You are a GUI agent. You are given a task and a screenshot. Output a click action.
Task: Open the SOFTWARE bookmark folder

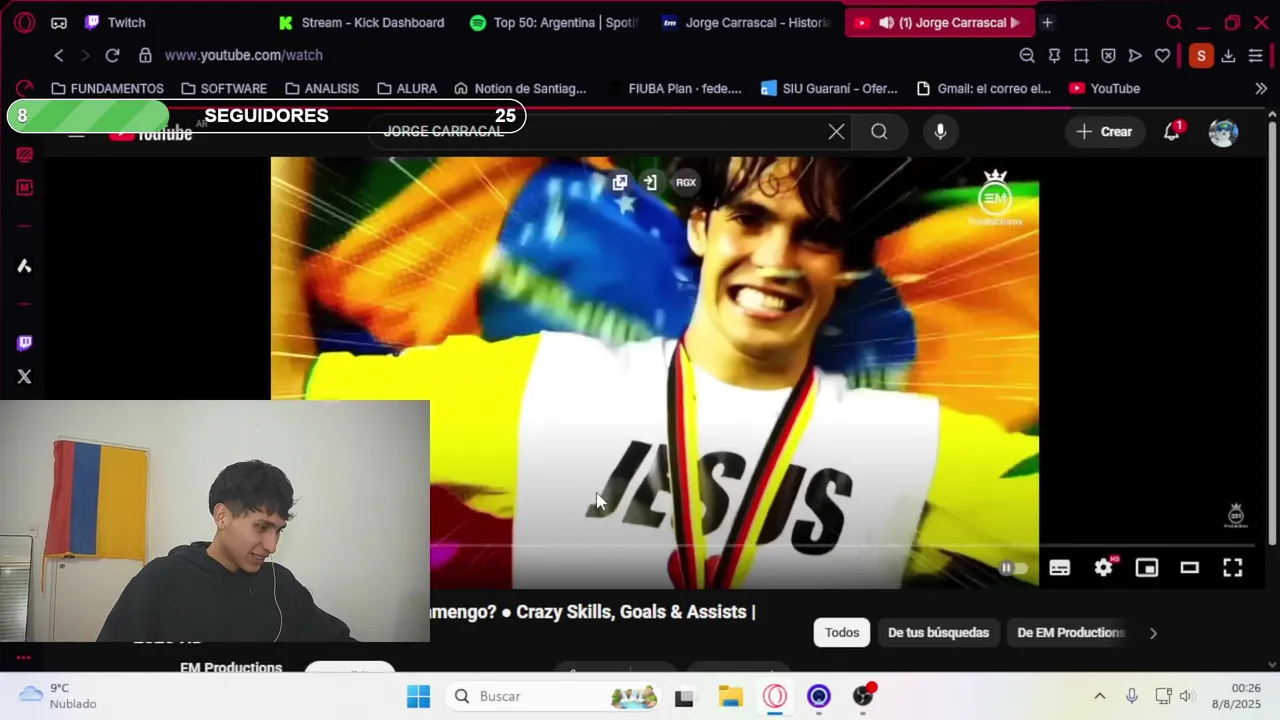tap(224, 89)
